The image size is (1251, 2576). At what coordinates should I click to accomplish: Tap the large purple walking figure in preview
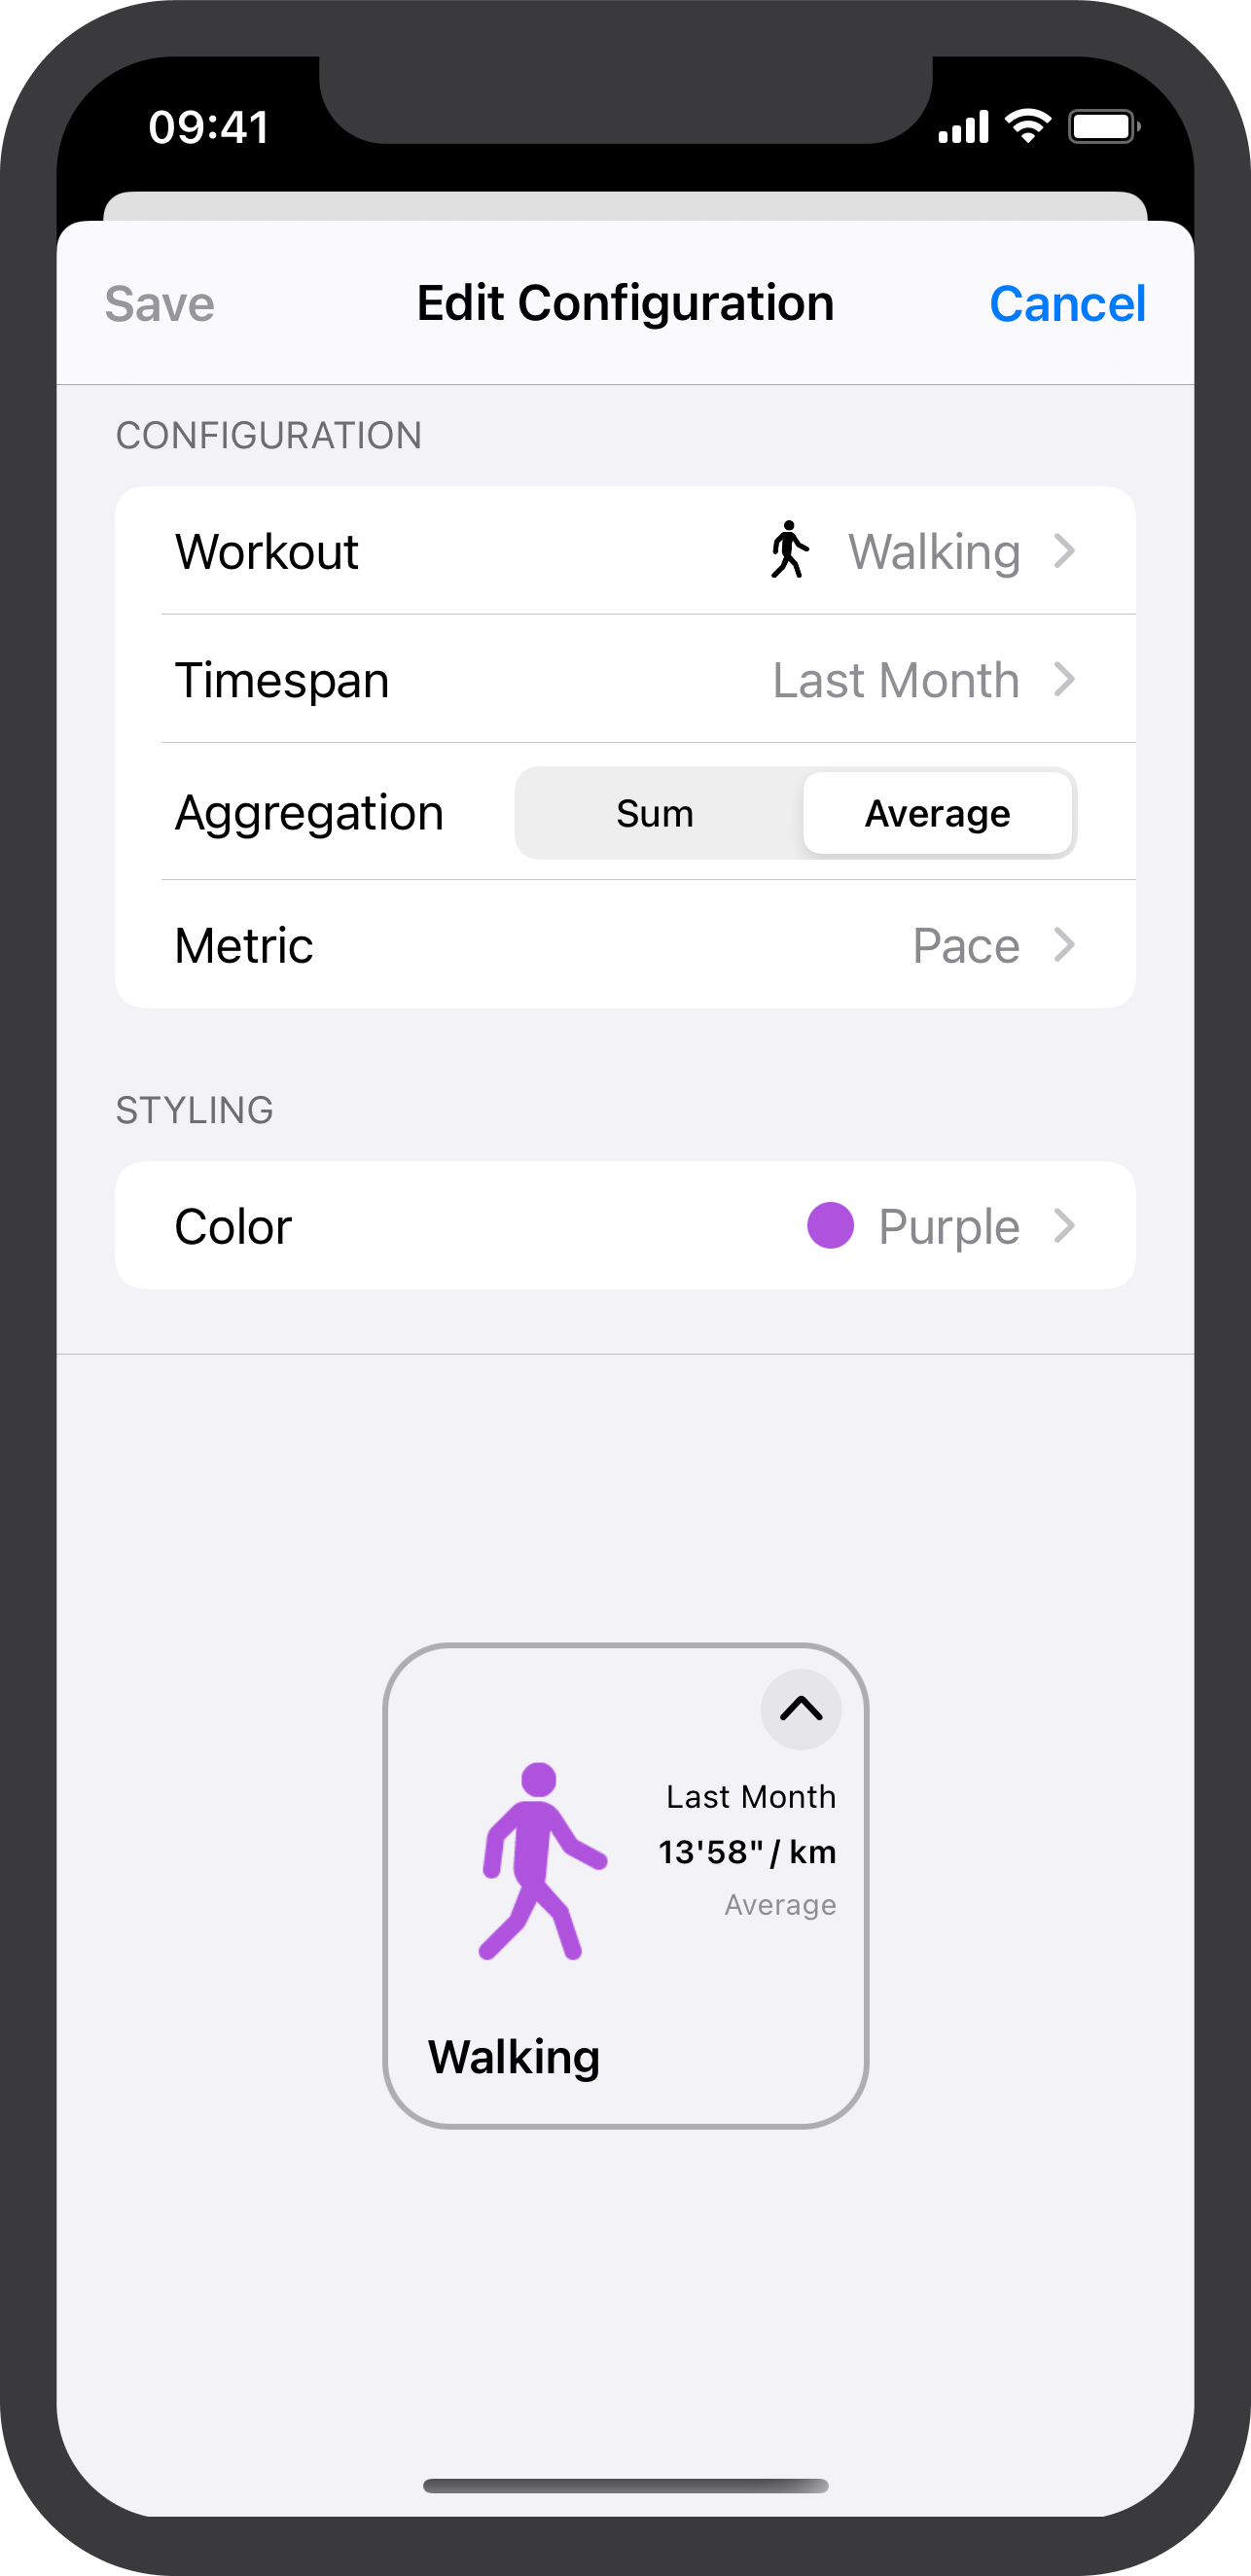543,1861
